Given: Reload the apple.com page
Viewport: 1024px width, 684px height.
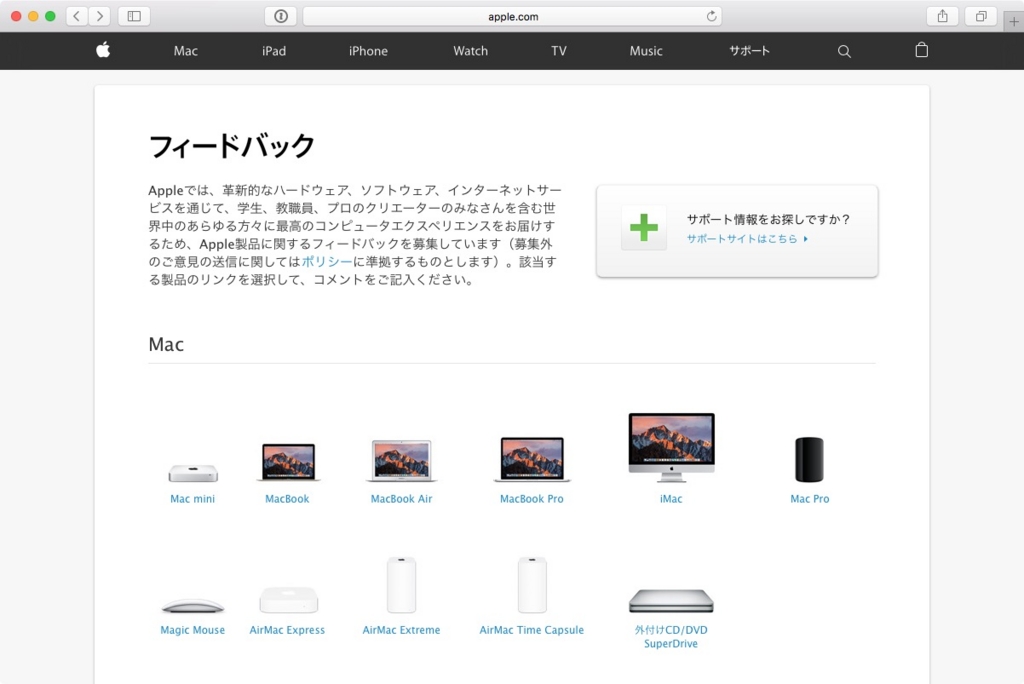Looking at the screenshot, I should click(711, 16).
